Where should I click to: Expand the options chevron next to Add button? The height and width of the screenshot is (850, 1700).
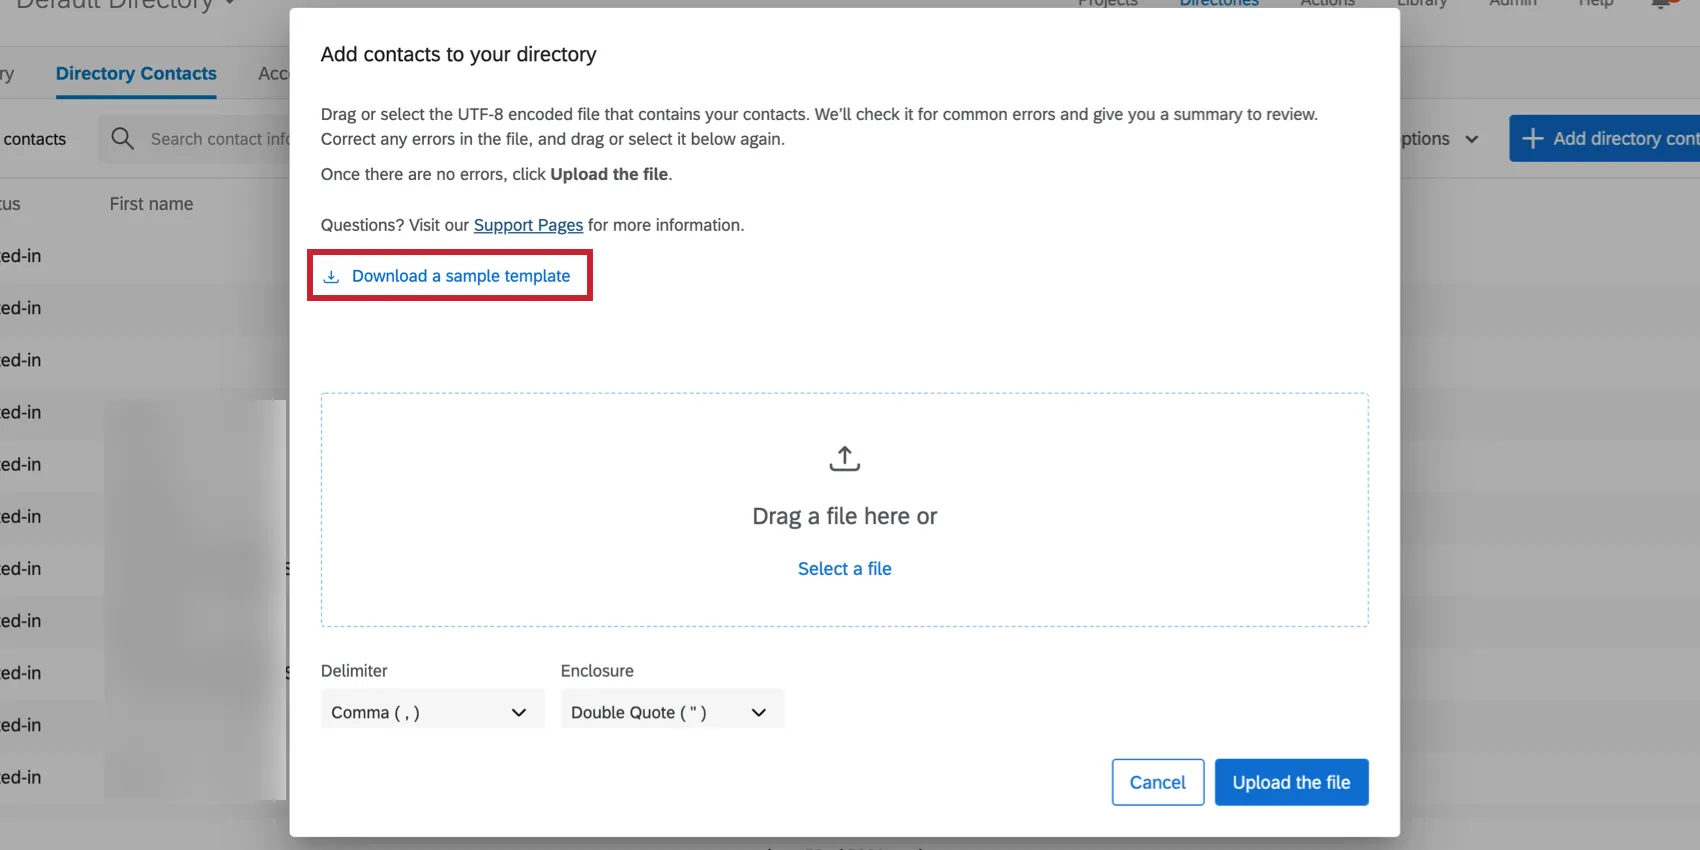click(1471, 139)
